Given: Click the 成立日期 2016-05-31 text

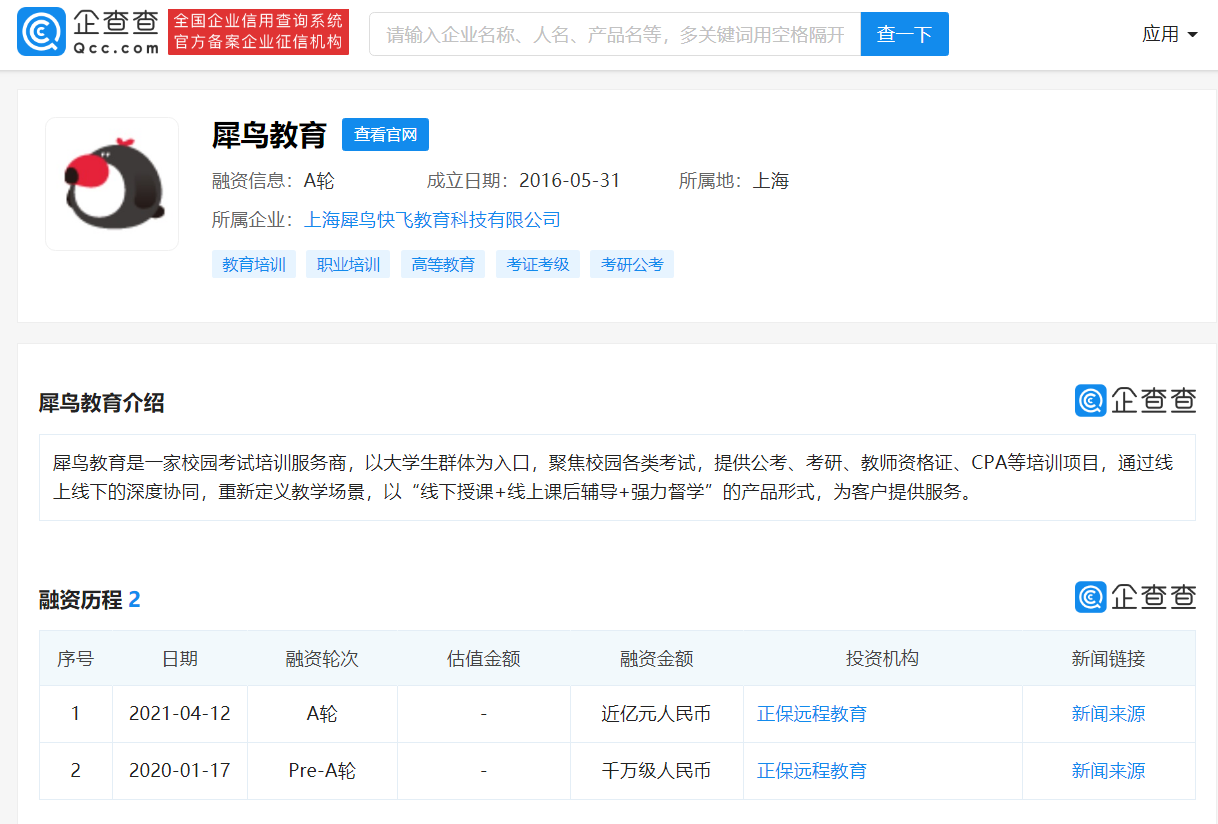Looking at the screenshot, I should tap(524, 181).
